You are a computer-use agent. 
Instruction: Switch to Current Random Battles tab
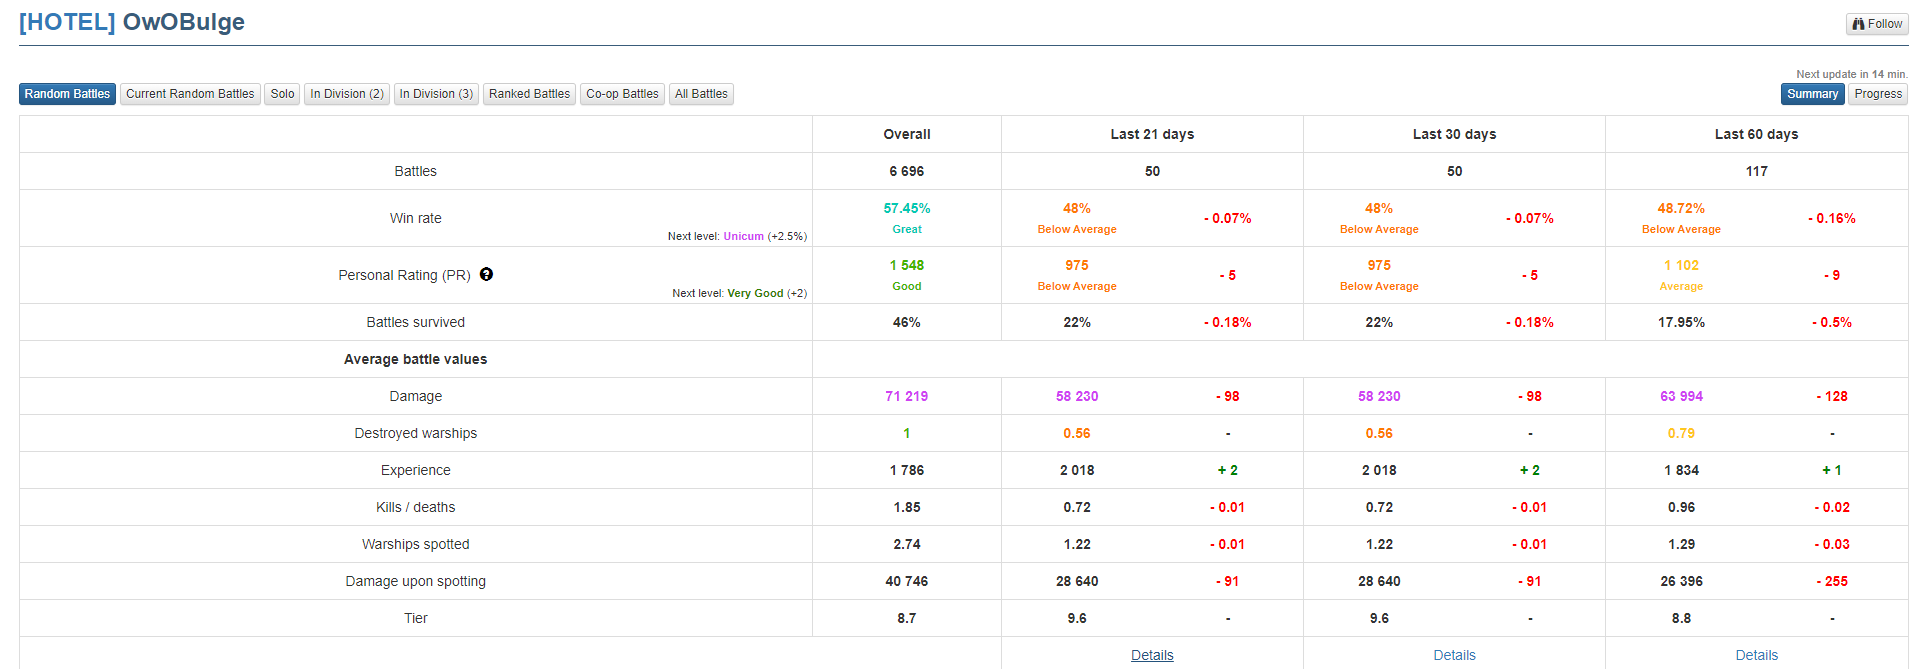[190, 94]
